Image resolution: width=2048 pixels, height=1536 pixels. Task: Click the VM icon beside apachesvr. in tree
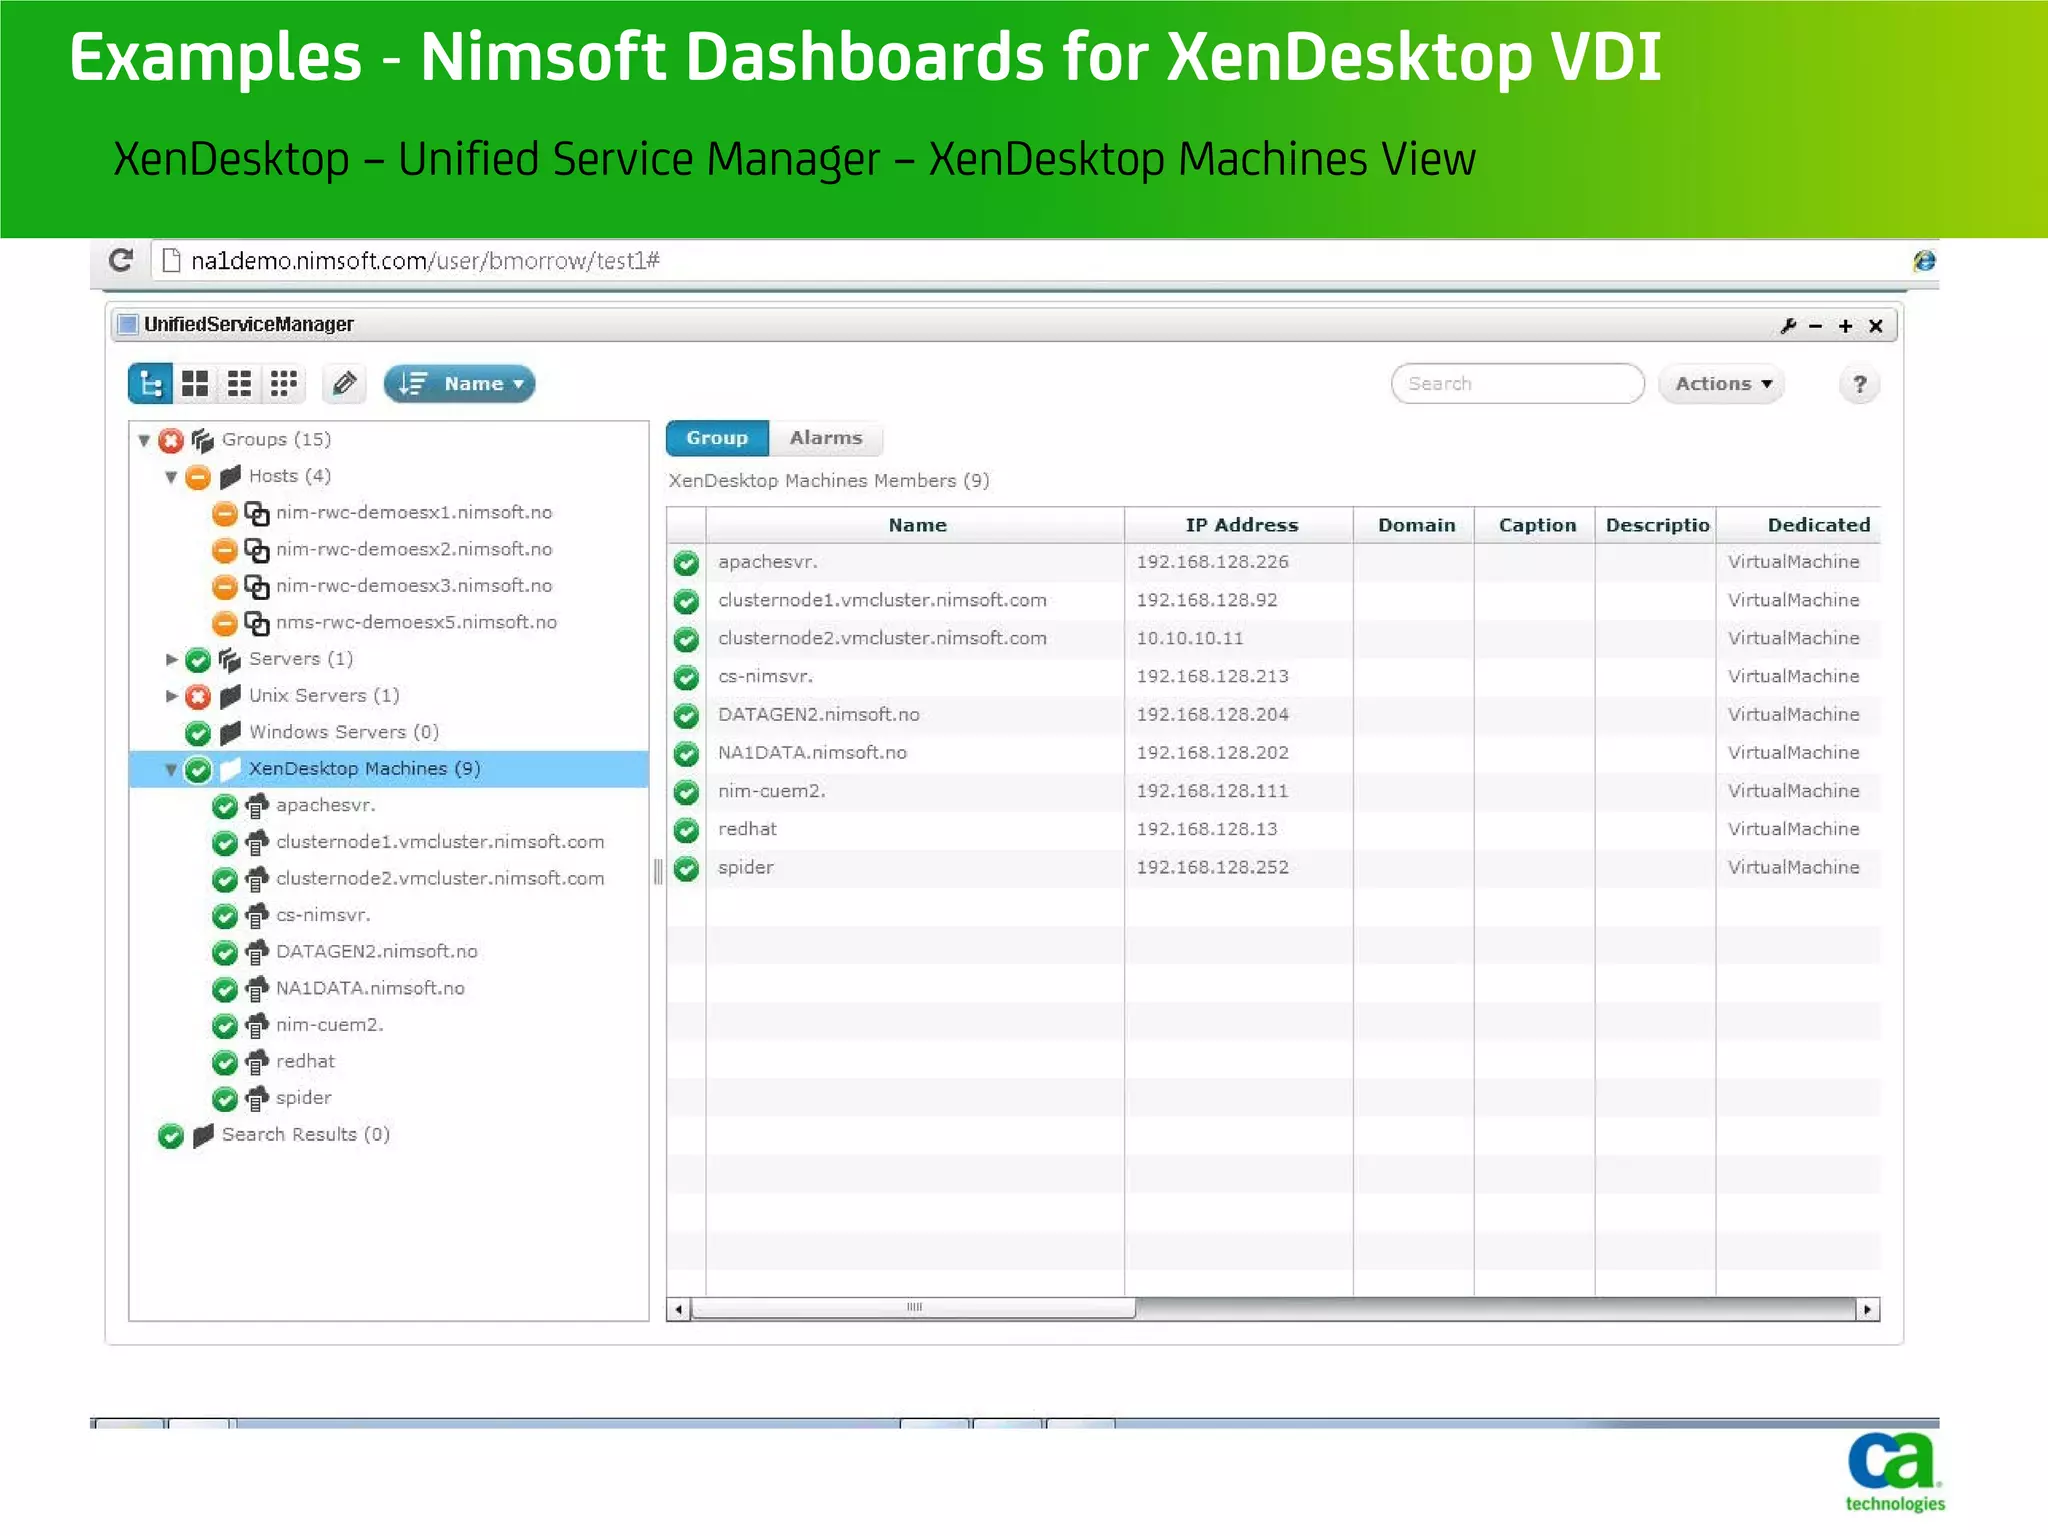(257, 806)
